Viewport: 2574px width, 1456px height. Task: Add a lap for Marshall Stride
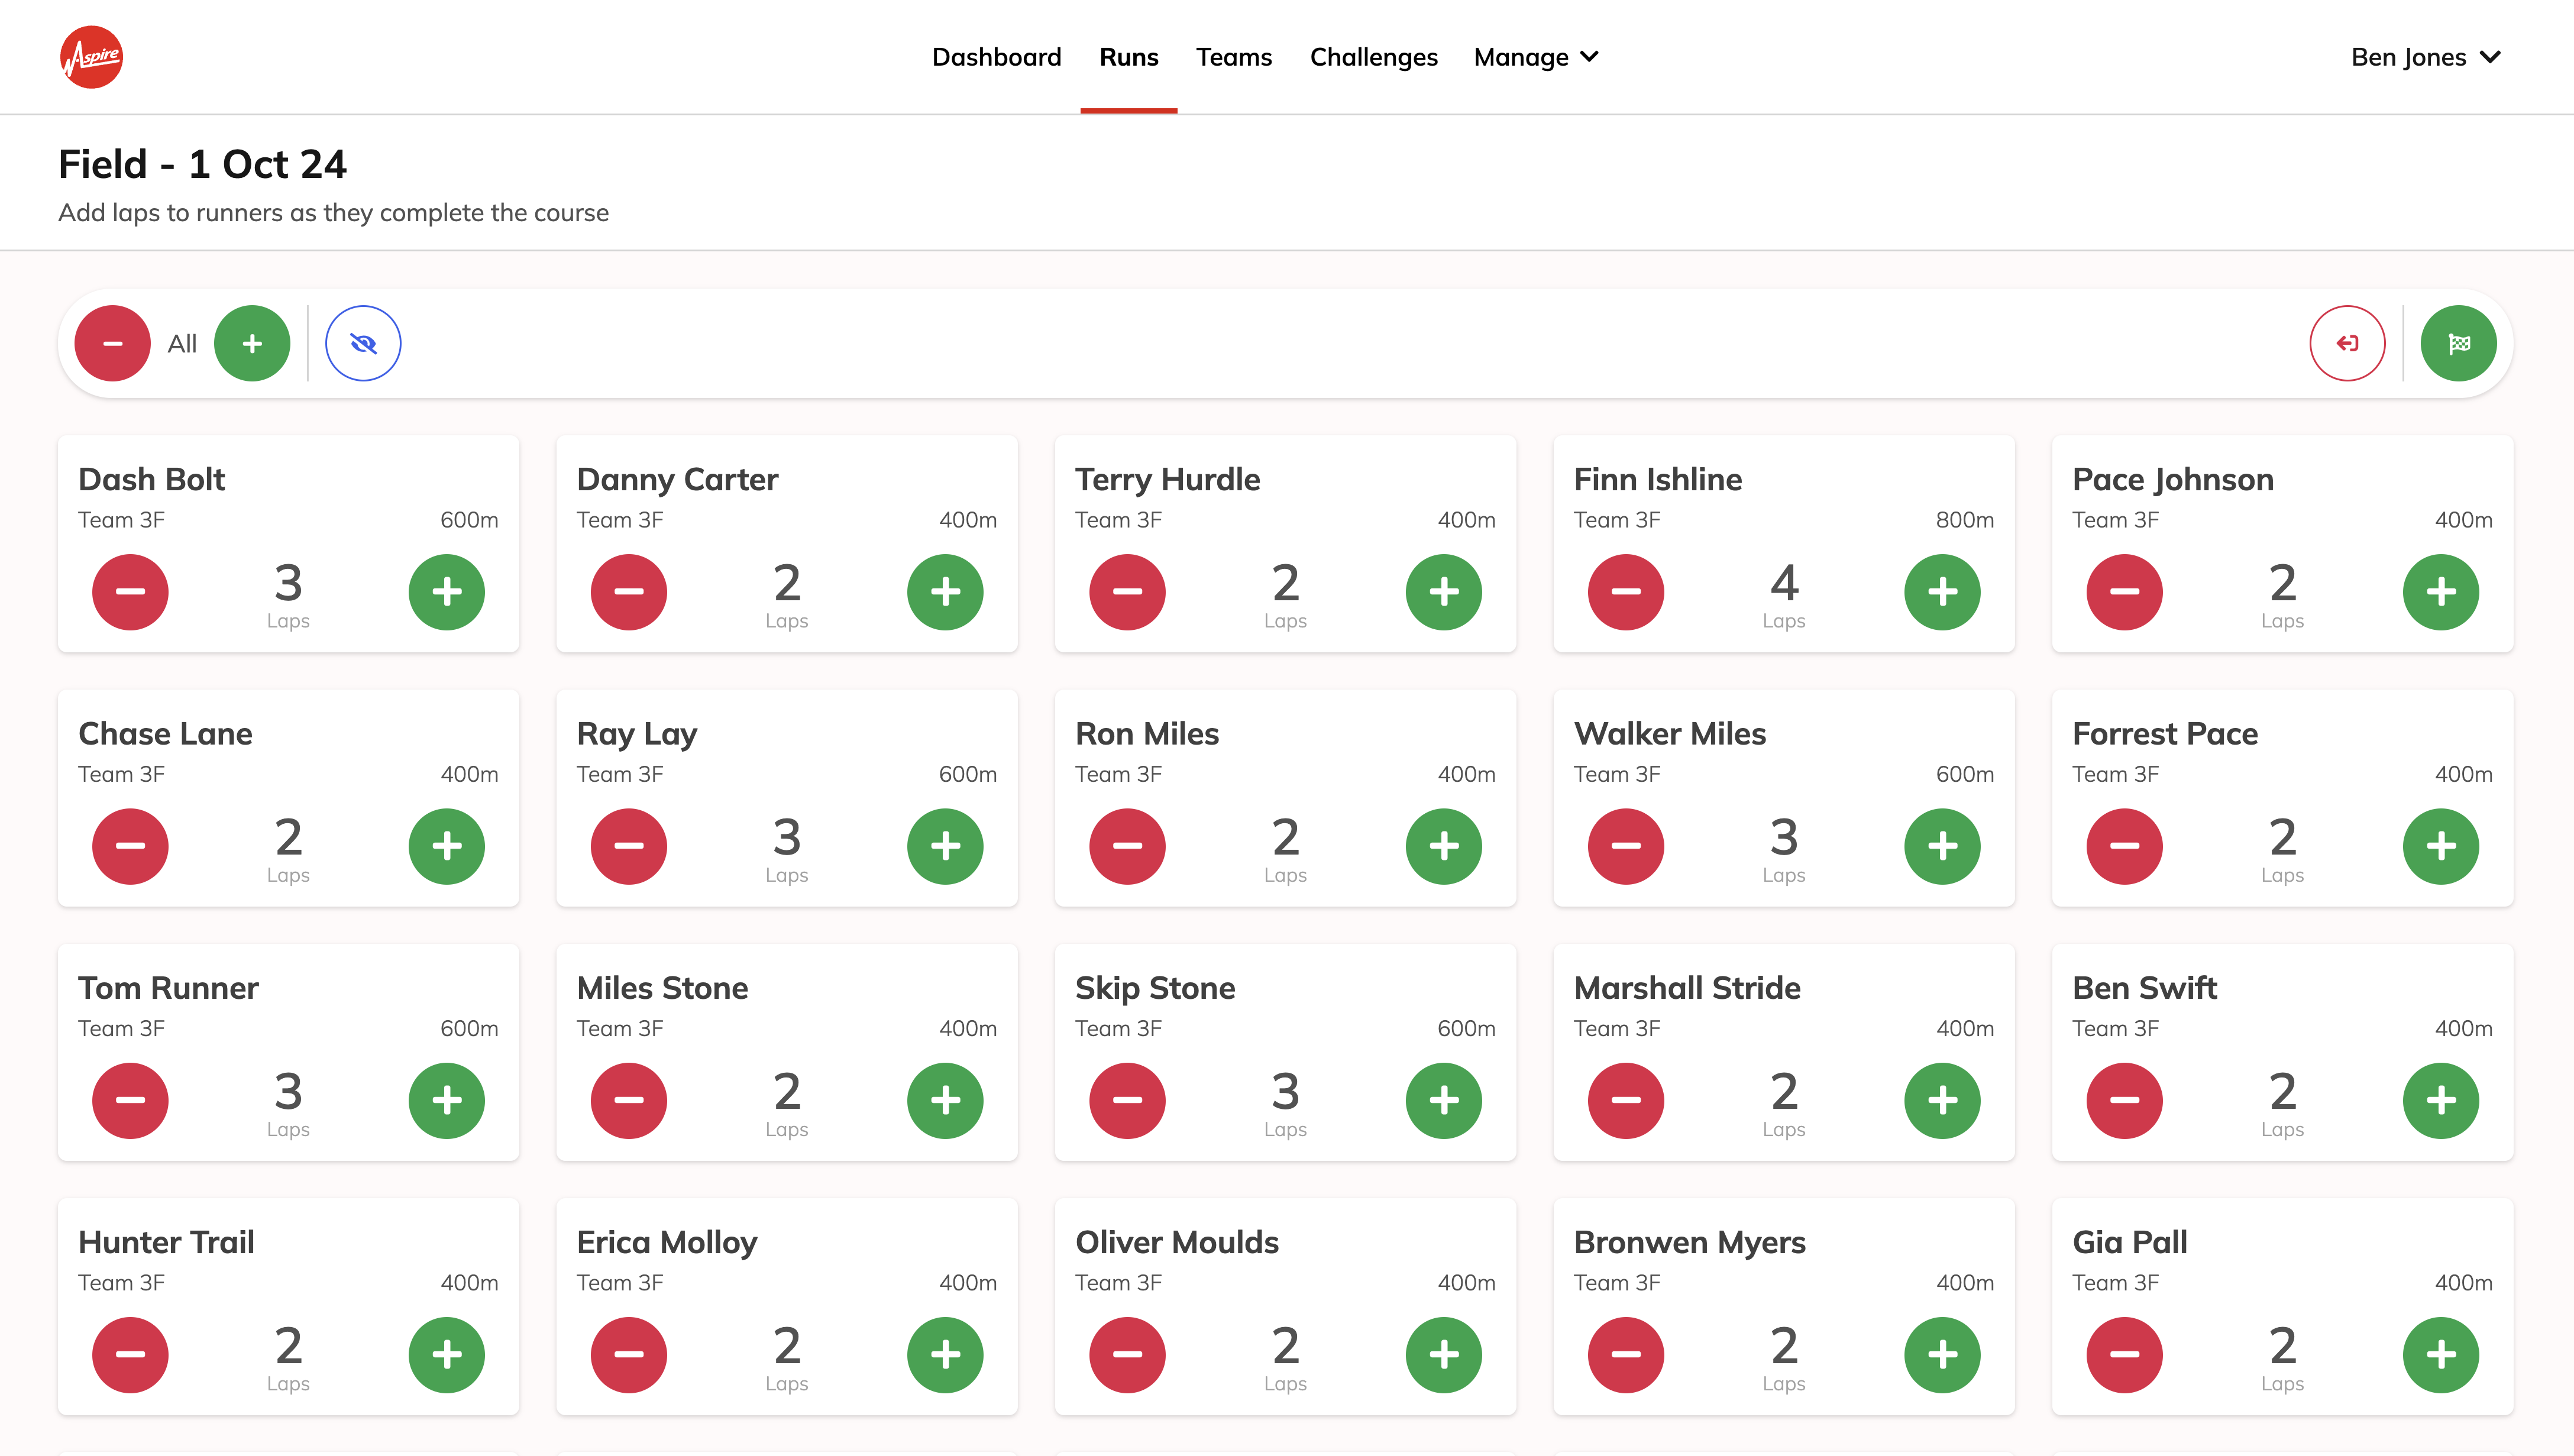1942,1100
